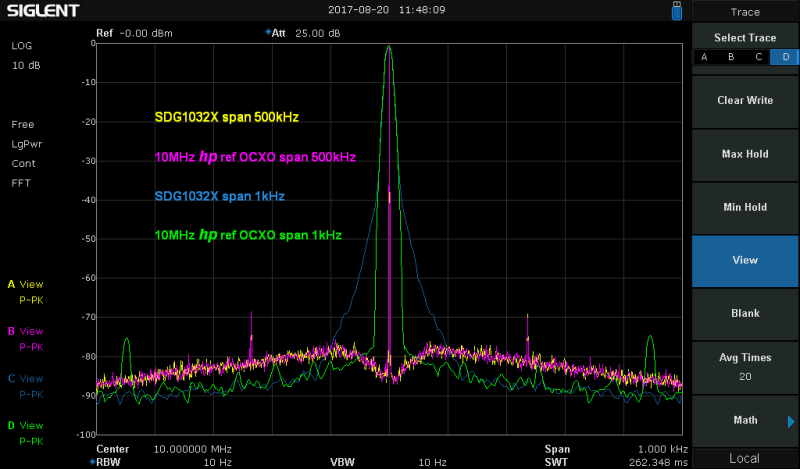Click the Ref -0.00 dBm readout
Screen dimensions: 800x469
click(x=135, y=34)
